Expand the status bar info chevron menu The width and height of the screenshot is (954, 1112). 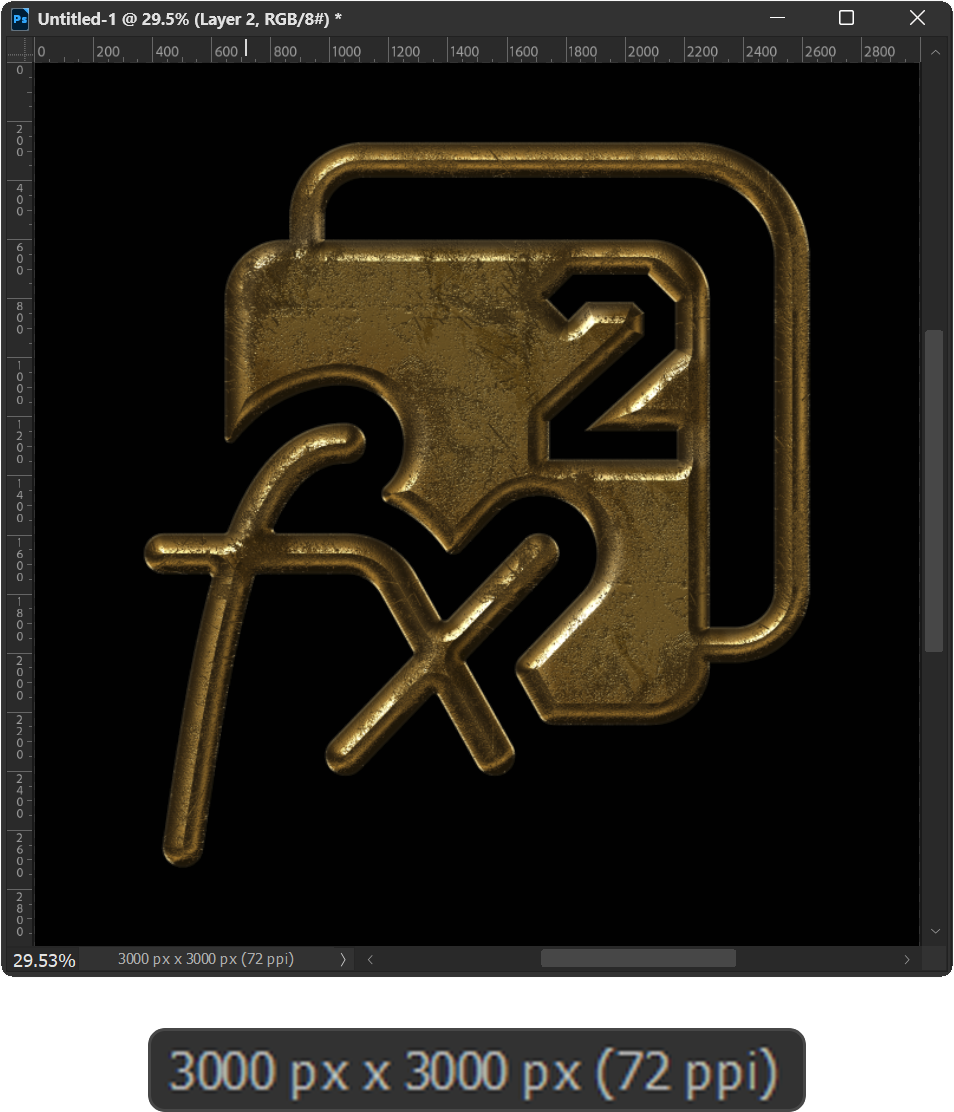(343, 959)
